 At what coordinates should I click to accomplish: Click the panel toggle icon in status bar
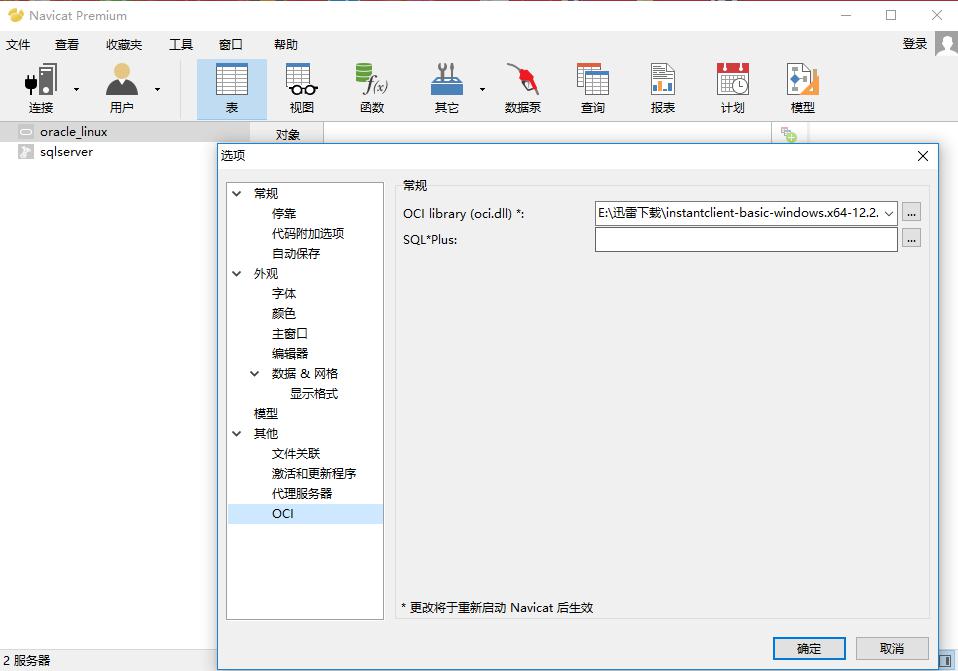tap(945, 661)
